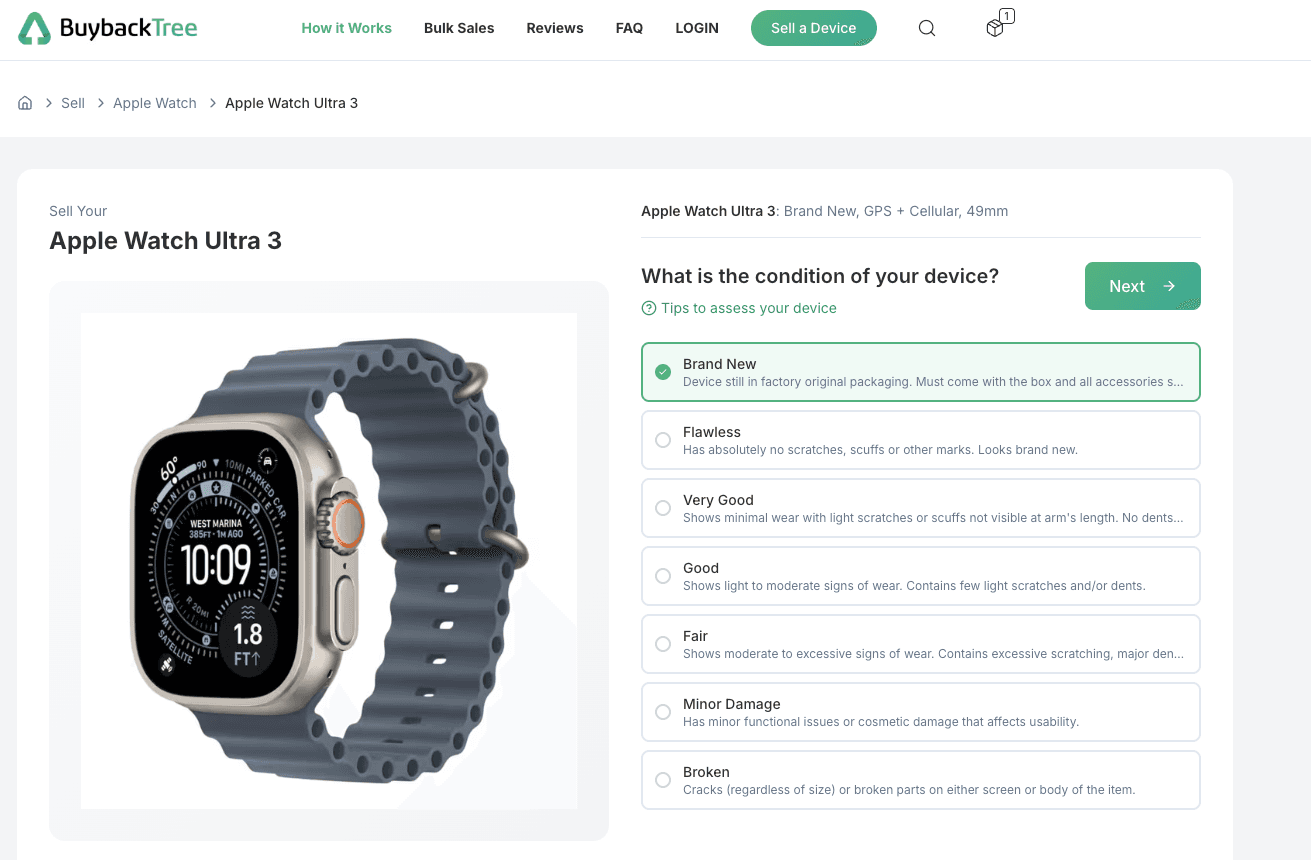
Task: Pick the Minor Damage condition
Action: click(921, 712)
